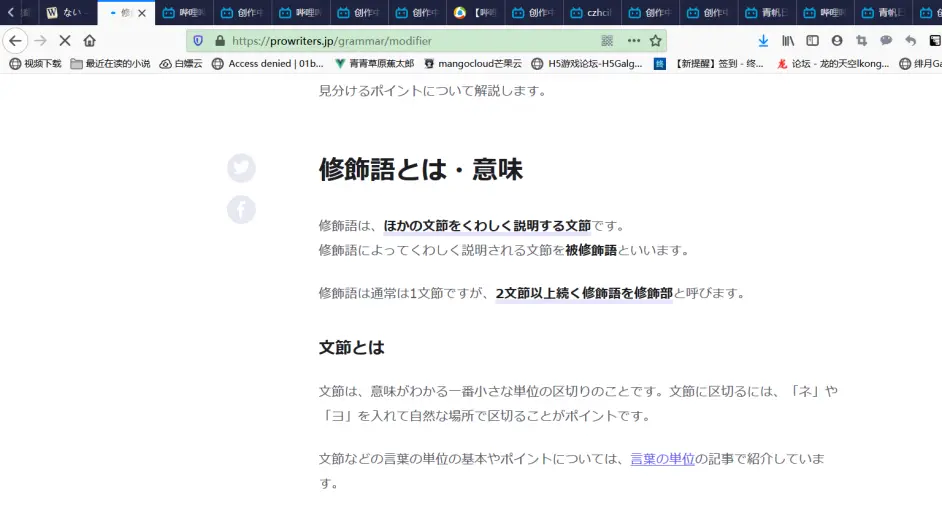Click the bold word 被修飾語
Image resolution: width=942 pixels, height=530 pixels.
point(591,250)
